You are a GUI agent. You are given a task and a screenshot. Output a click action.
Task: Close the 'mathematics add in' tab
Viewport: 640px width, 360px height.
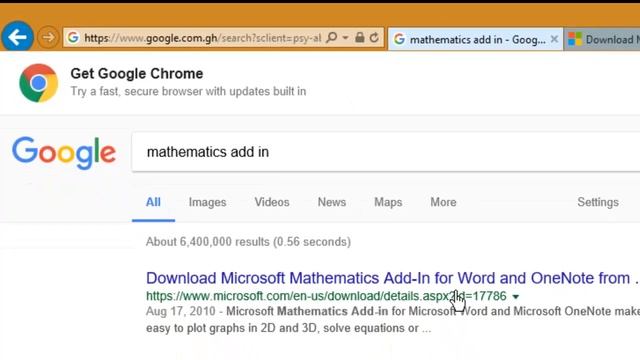(554, 39)
